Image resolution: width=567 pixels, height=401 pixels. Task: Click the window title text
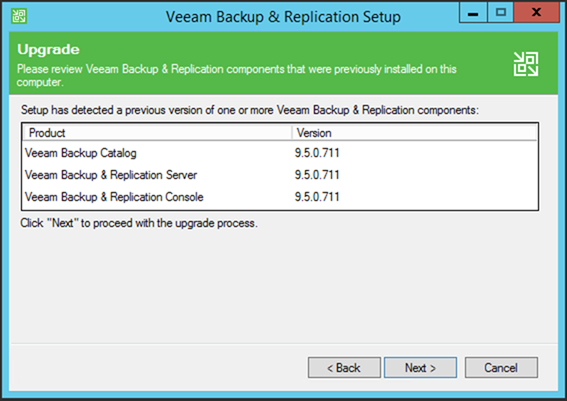tap(283, 17)
